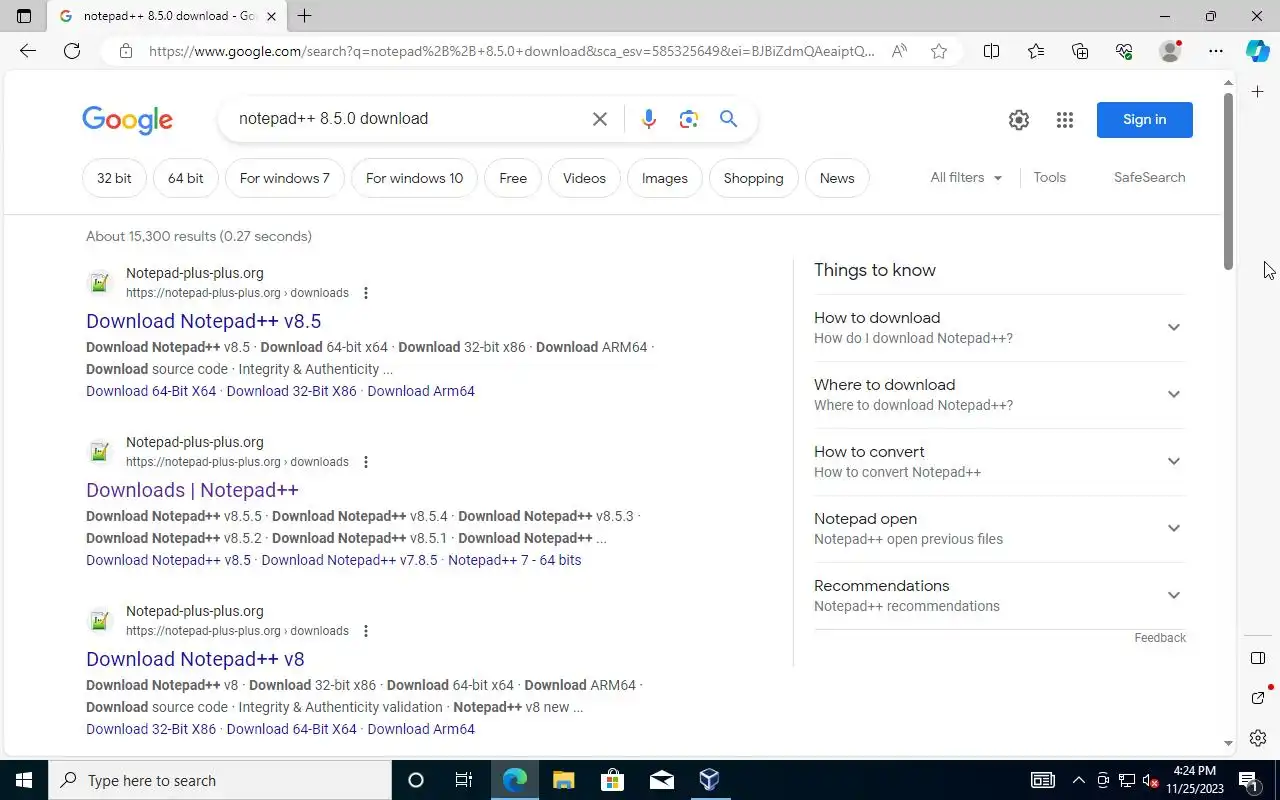Toggle the sidebar layout icon near bottom right
The width and height of the screenshot is (1280, 800).
tap(1258, 658)
